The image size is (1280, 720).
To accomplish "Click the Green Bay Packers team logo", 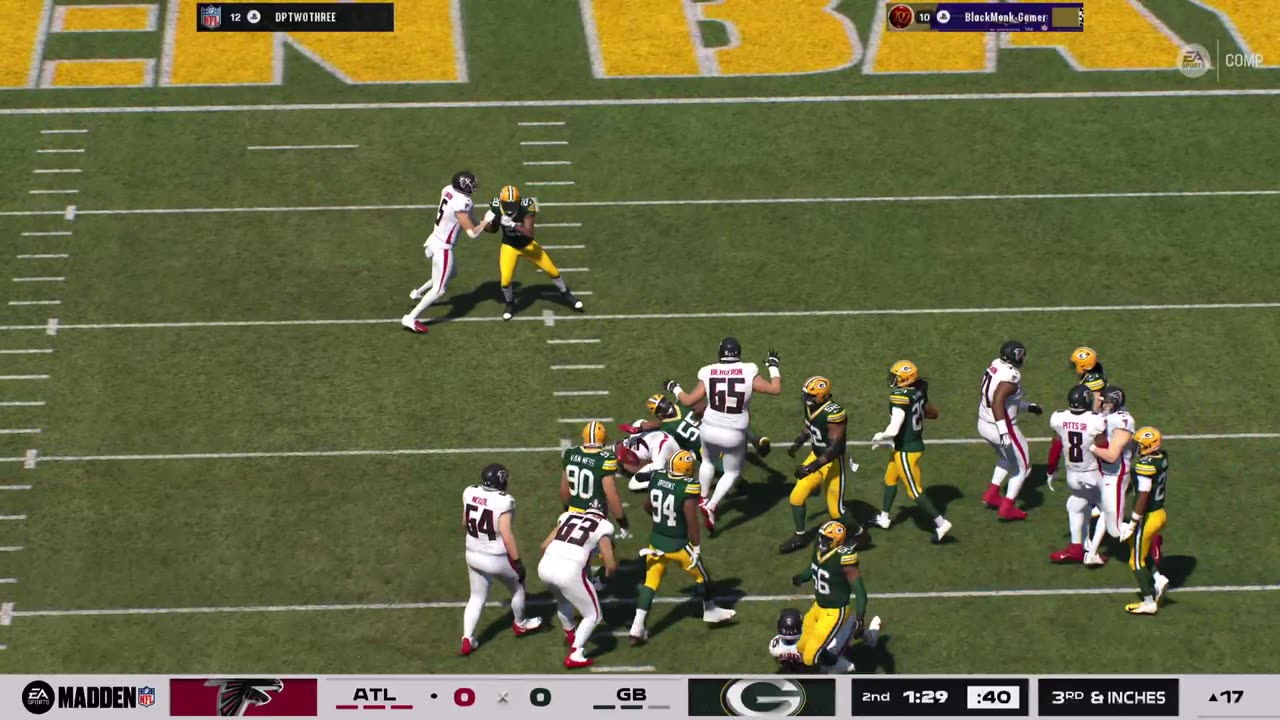I will (x=762, y=697).
